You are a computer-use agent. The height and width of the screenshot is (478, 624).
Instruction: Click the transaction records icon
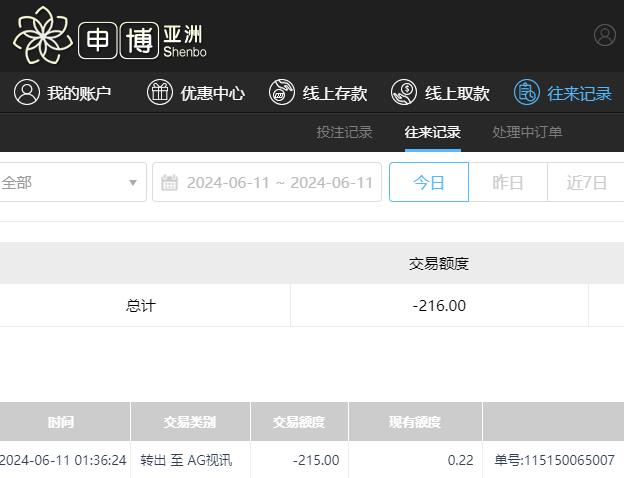click(x=526, y=93)
